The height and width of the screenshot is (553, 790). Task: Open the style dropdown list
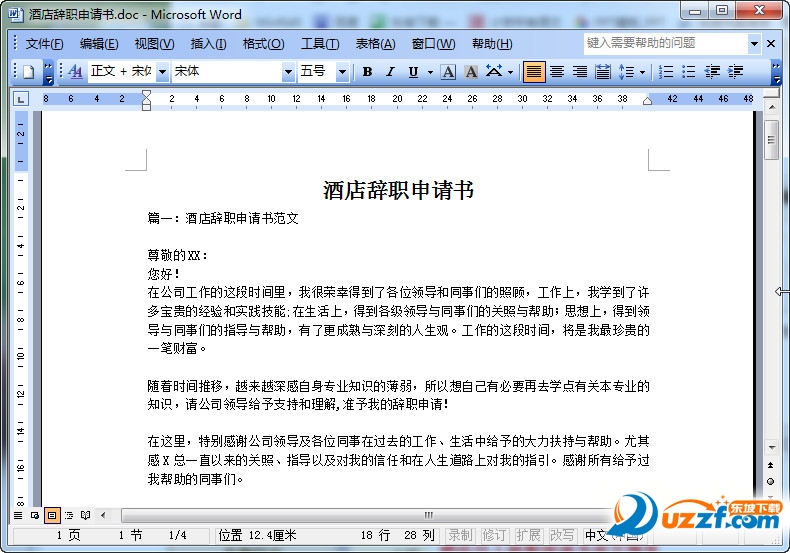click(162, 72)
